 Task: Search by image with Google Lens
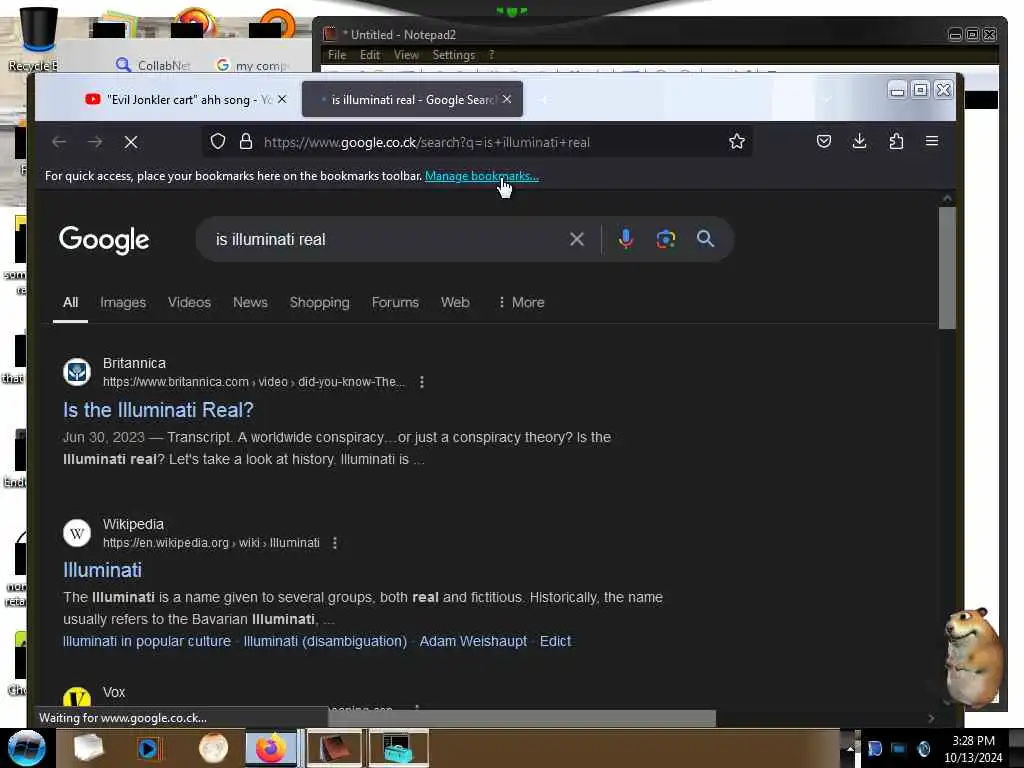tap(665, 239)
